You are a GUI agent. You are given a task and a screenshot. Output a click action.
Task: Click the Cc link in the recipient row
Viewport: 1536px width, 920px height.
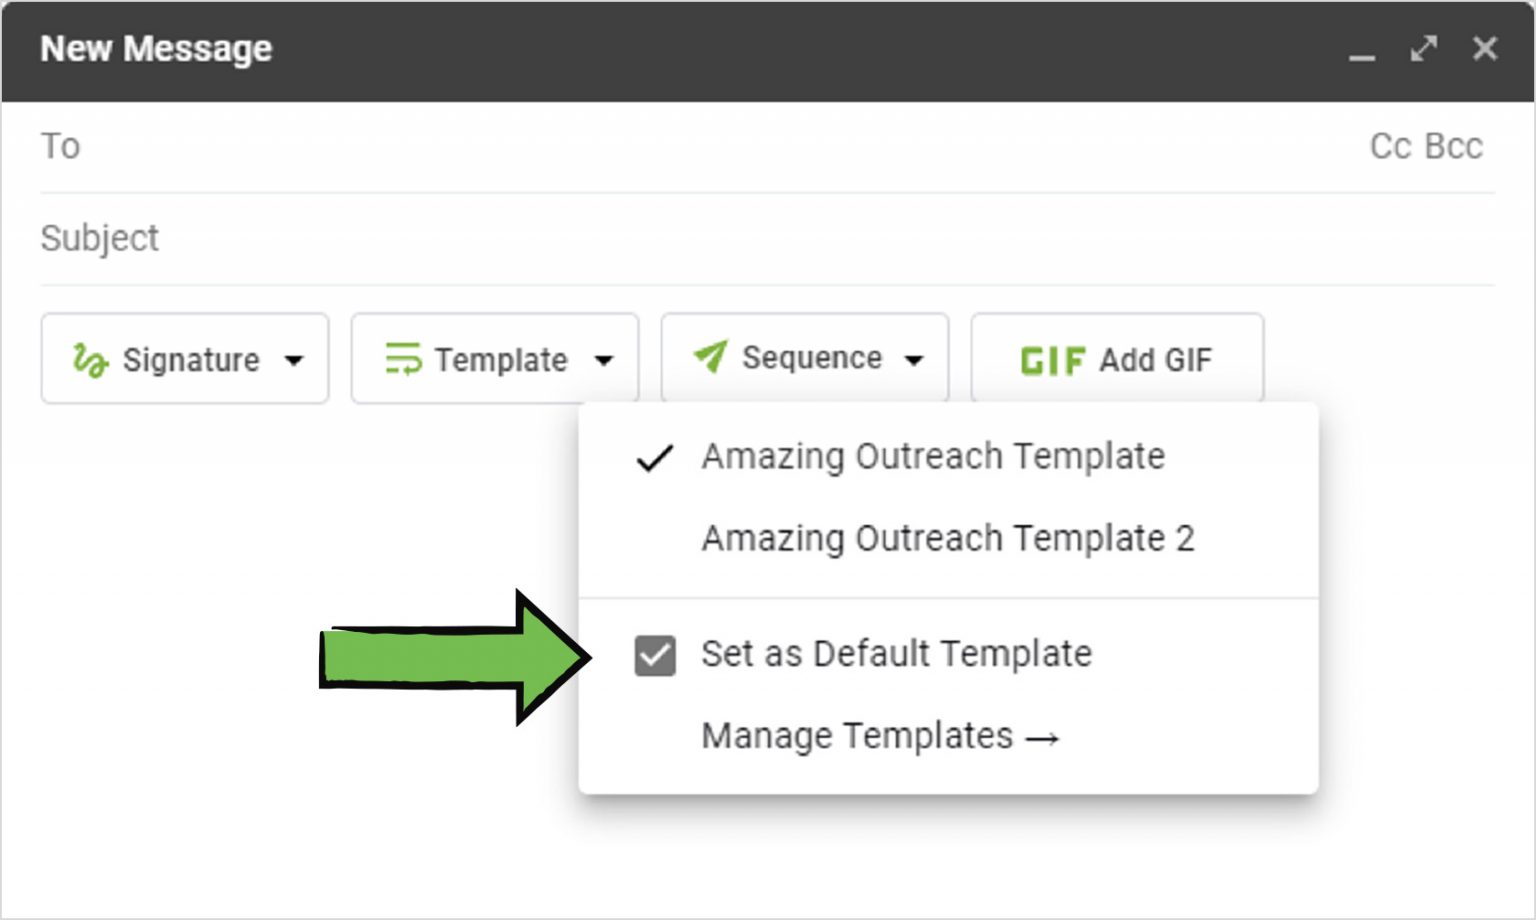(x=1389, y=146)
